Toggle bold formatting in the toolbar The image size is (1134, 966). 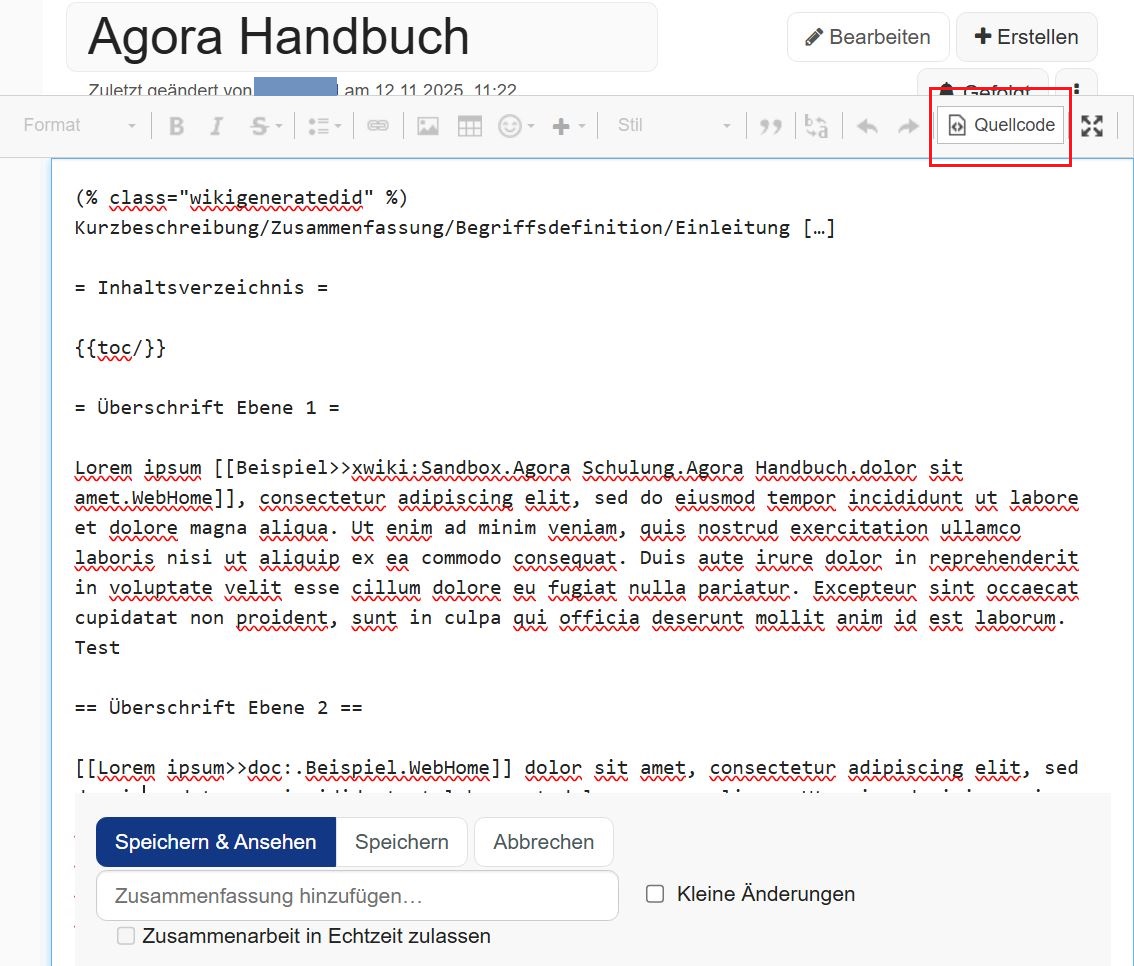(x=177, y=126)
